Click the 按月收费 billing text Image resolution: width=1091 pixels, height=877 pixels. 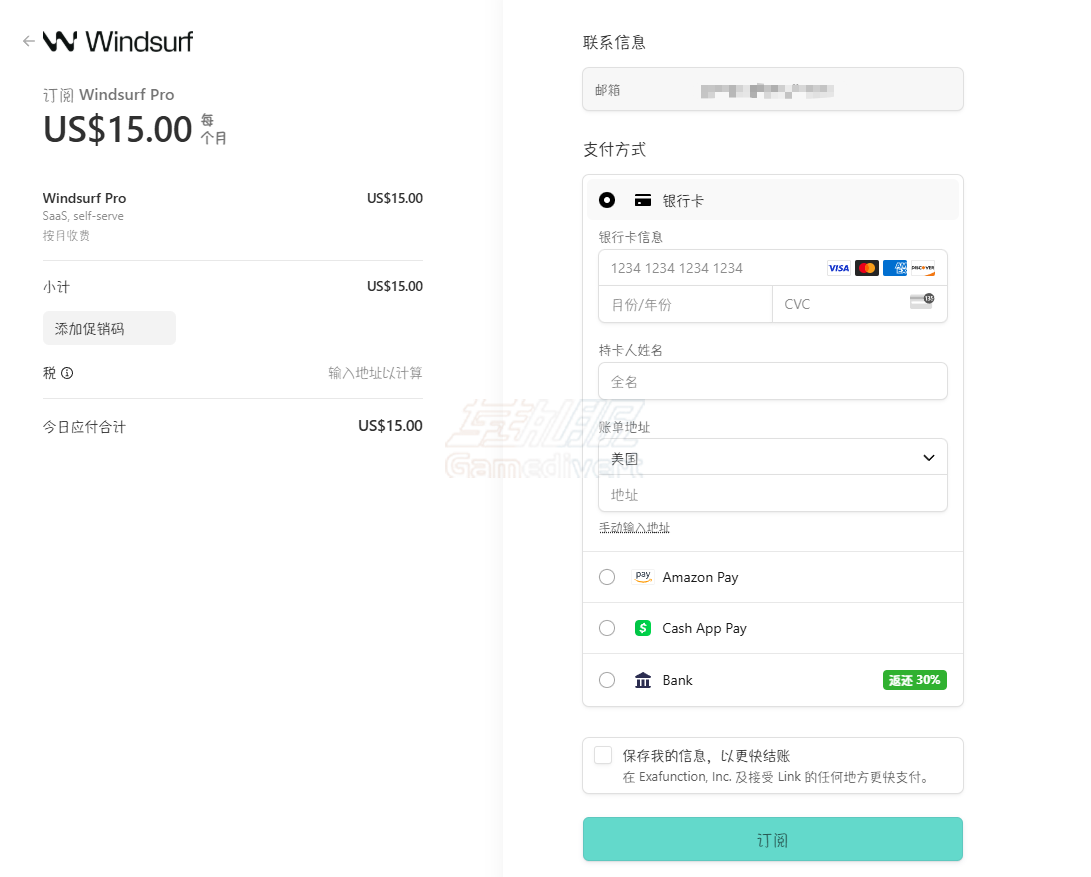[x=66, y=235]
